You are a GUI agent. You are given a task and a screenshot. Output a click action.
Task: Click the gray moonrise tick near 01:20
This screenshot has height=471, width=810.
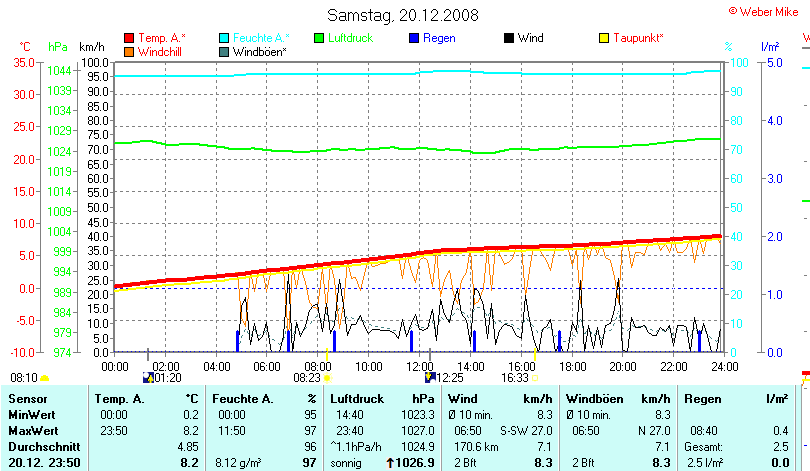tap(148, 355)
